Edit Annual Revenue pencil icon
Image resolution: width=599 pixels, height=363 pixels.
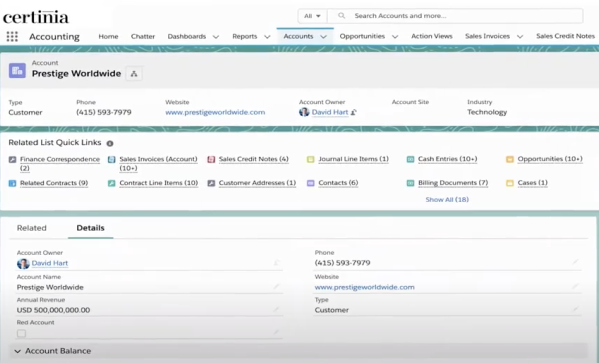tap(276, 310)
